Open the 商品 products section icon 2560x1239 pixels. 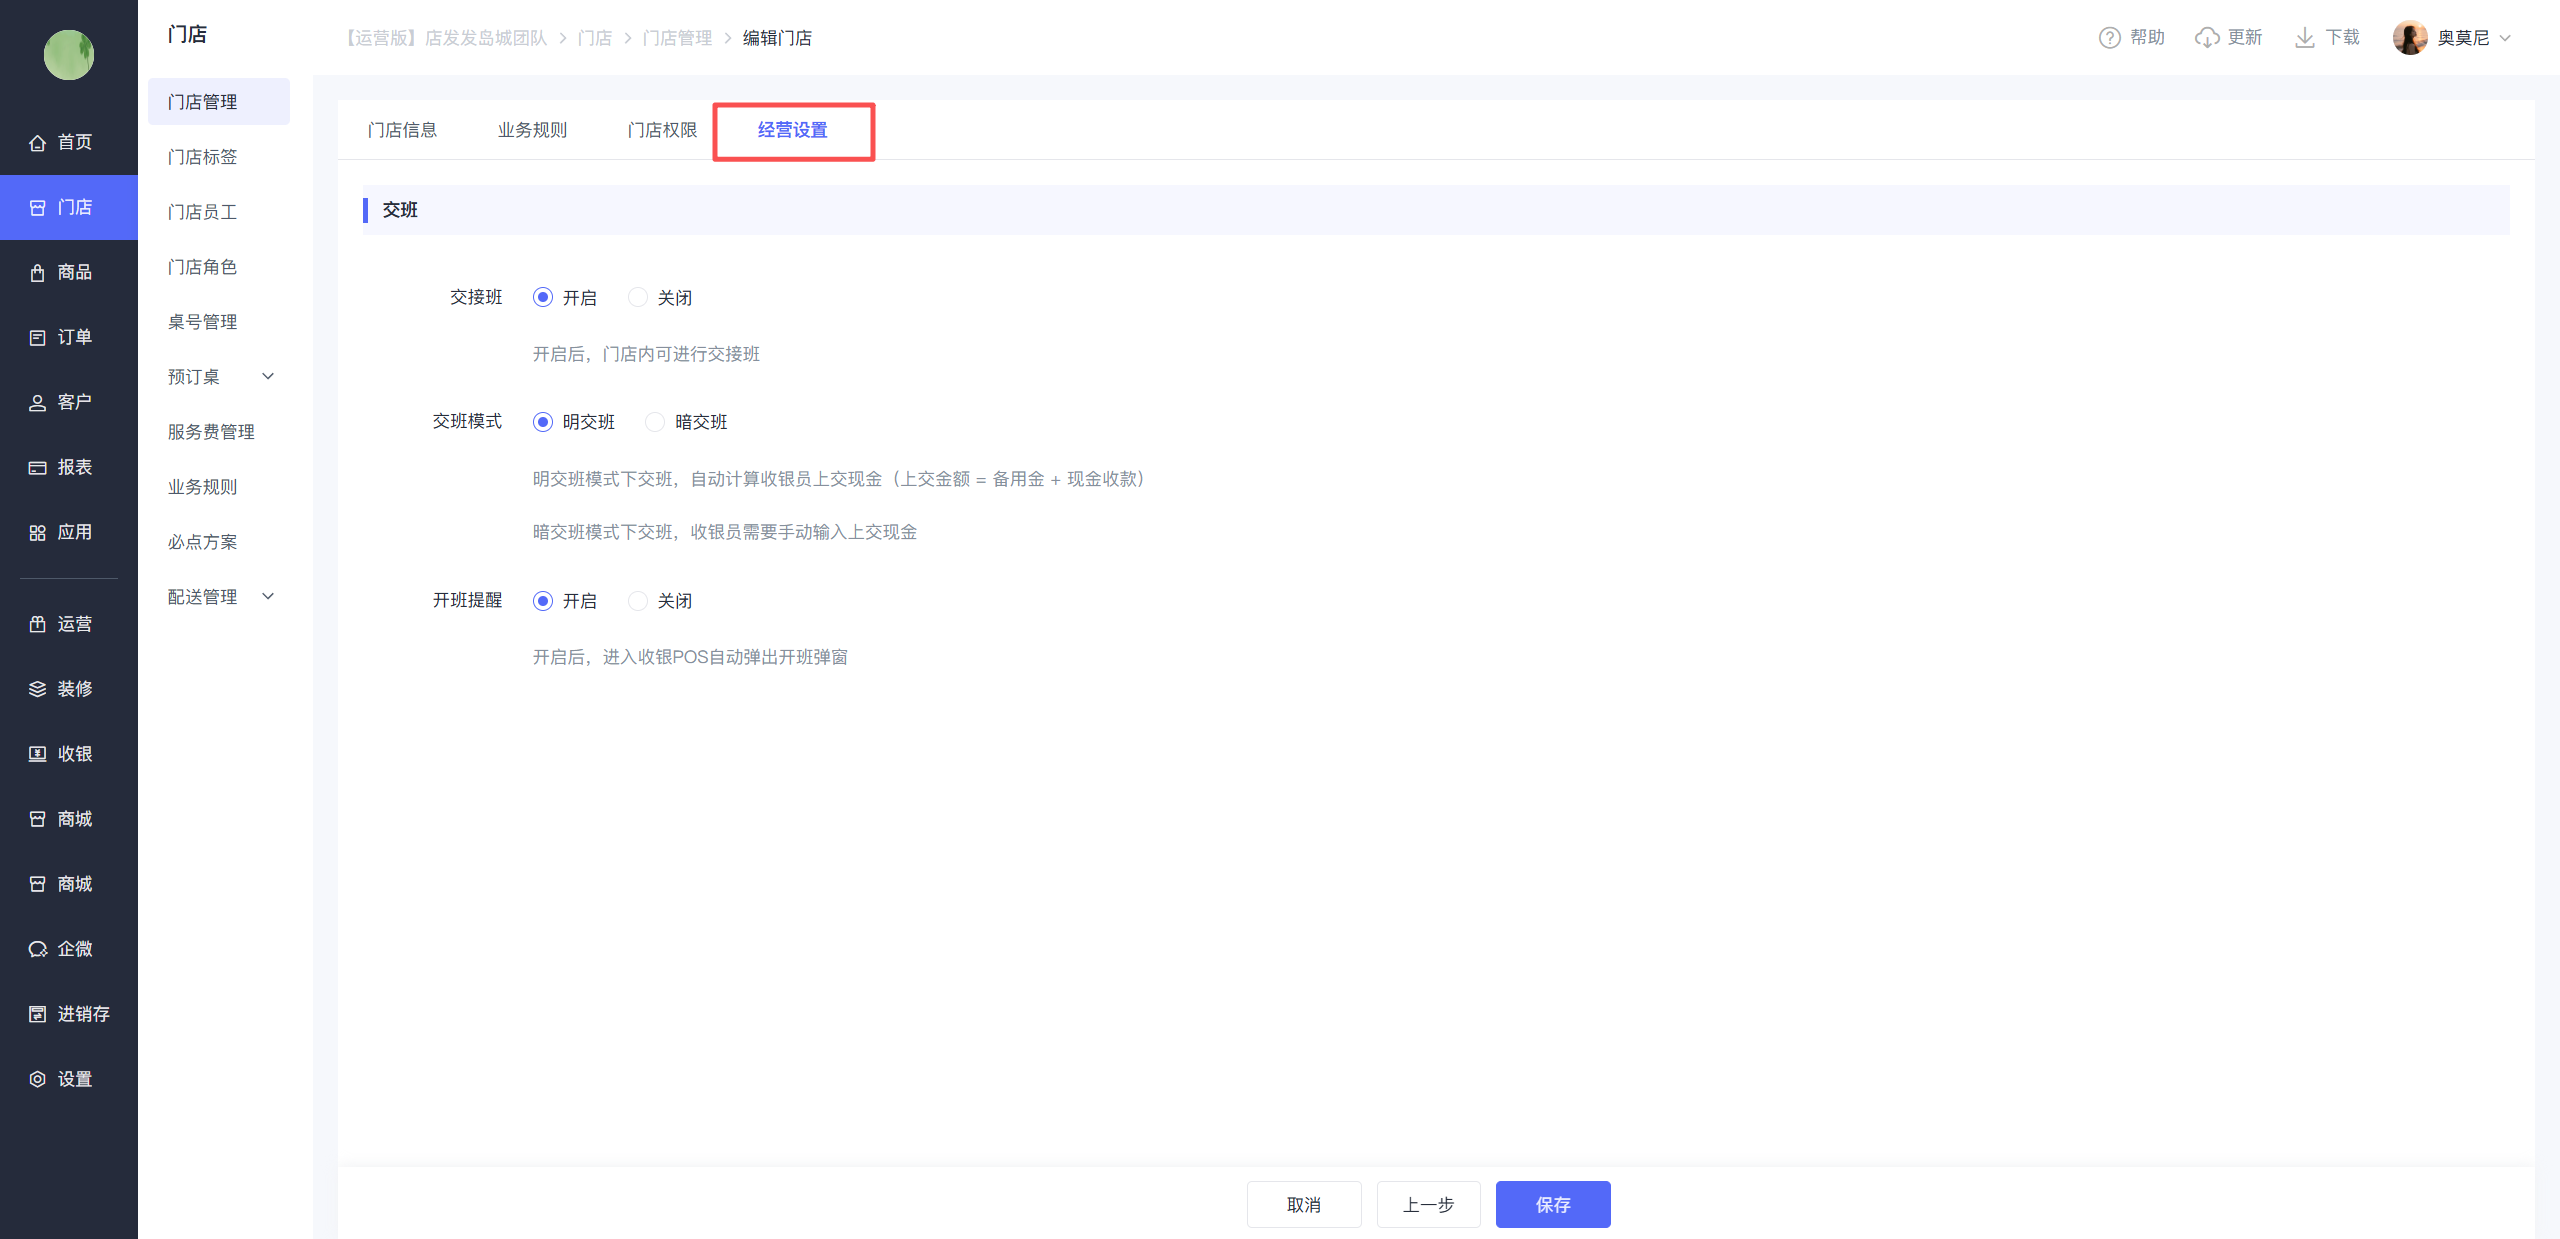click(x=37, y=273)
